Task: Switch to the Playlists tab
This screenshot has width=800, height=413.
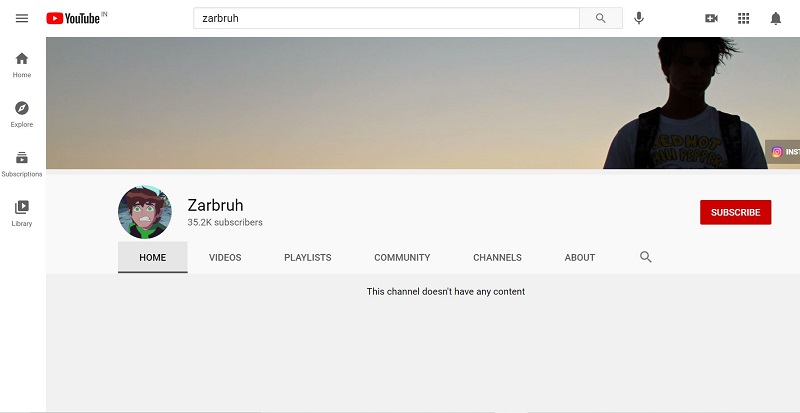Action: click(308, 257)
